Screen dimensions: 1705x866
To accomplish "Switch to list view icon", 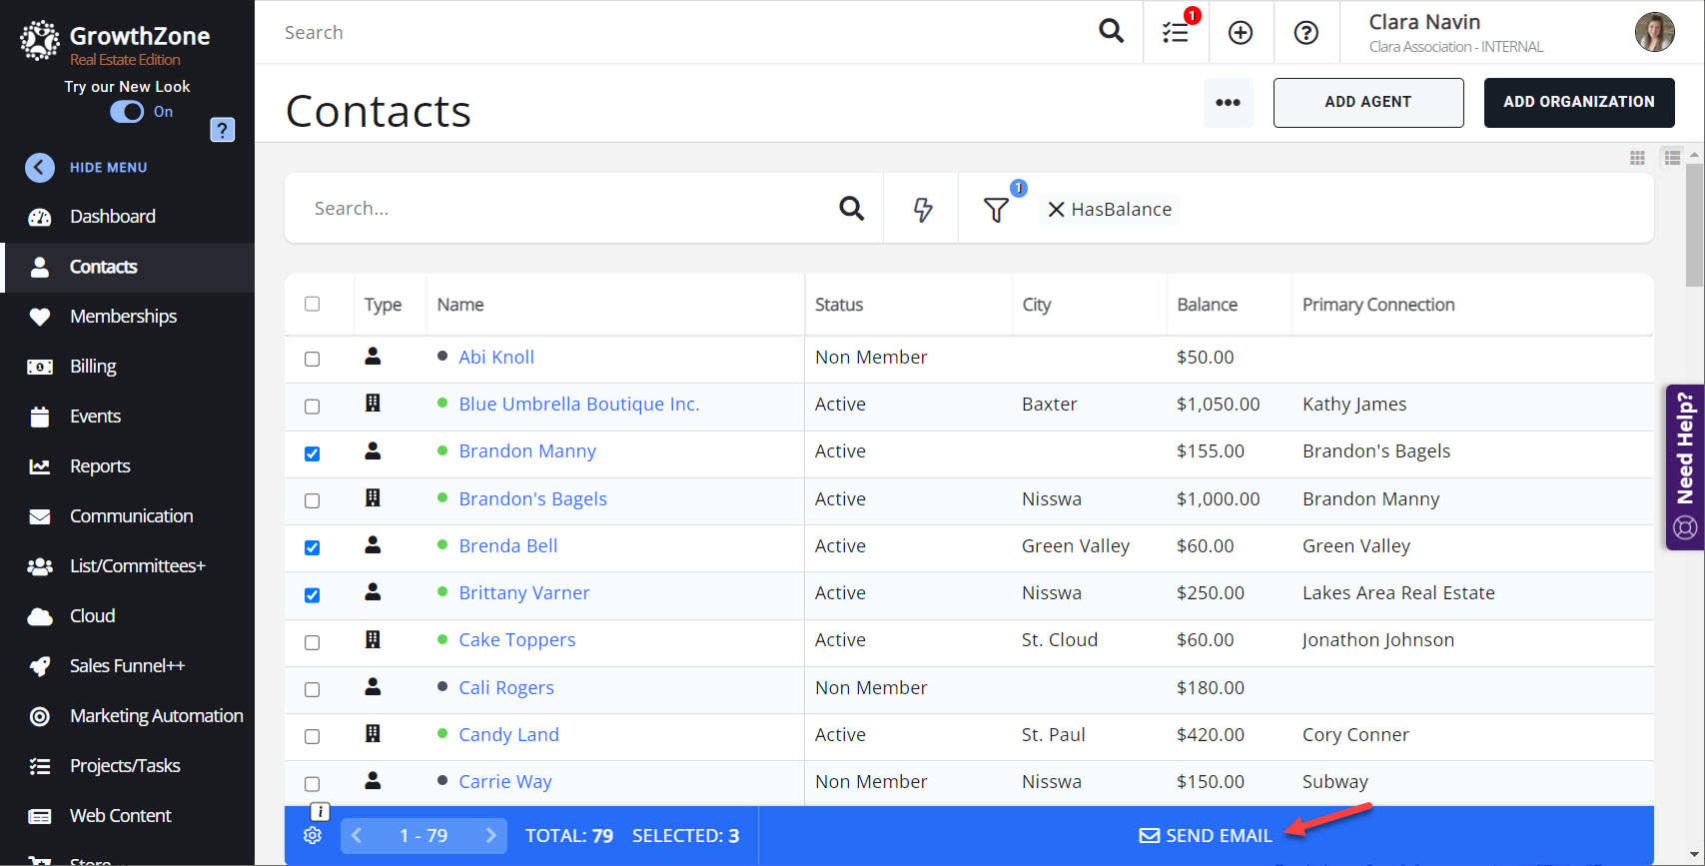I will coord(1672,157).
